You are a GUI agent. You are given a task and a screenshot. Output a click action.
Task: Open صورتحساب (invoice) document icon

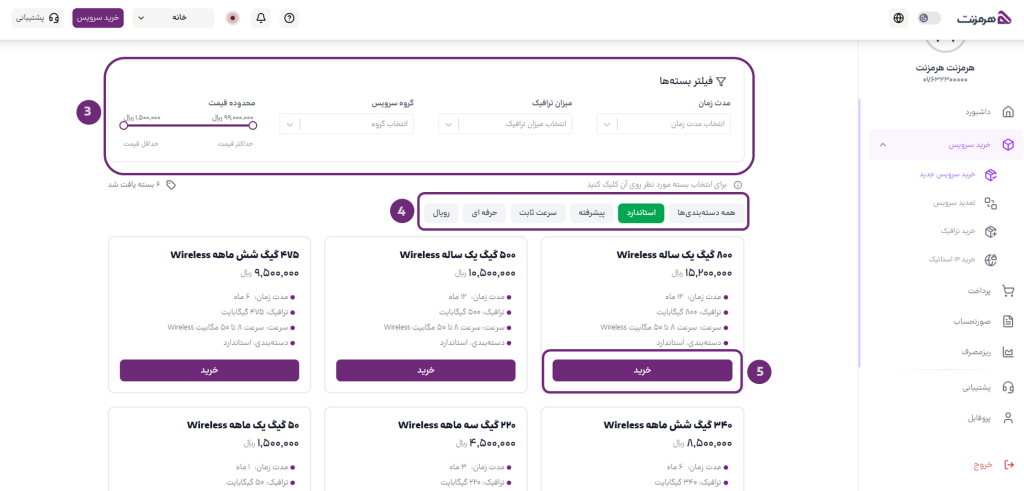point(1008,321)
